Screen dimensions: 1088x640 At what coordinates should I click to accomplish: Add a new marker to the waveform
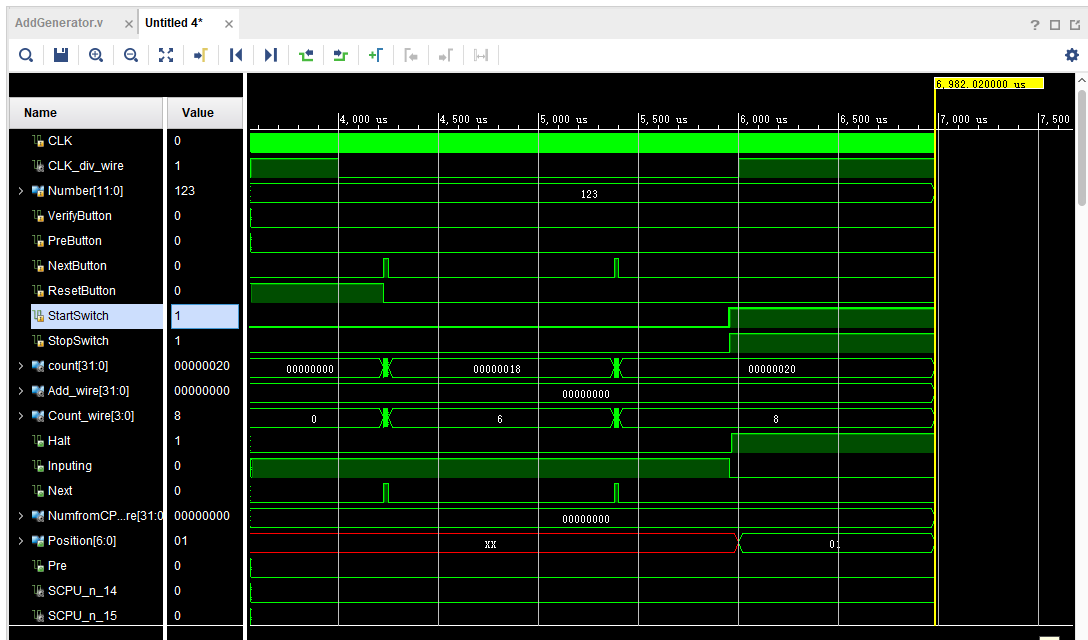click(376, 55)
